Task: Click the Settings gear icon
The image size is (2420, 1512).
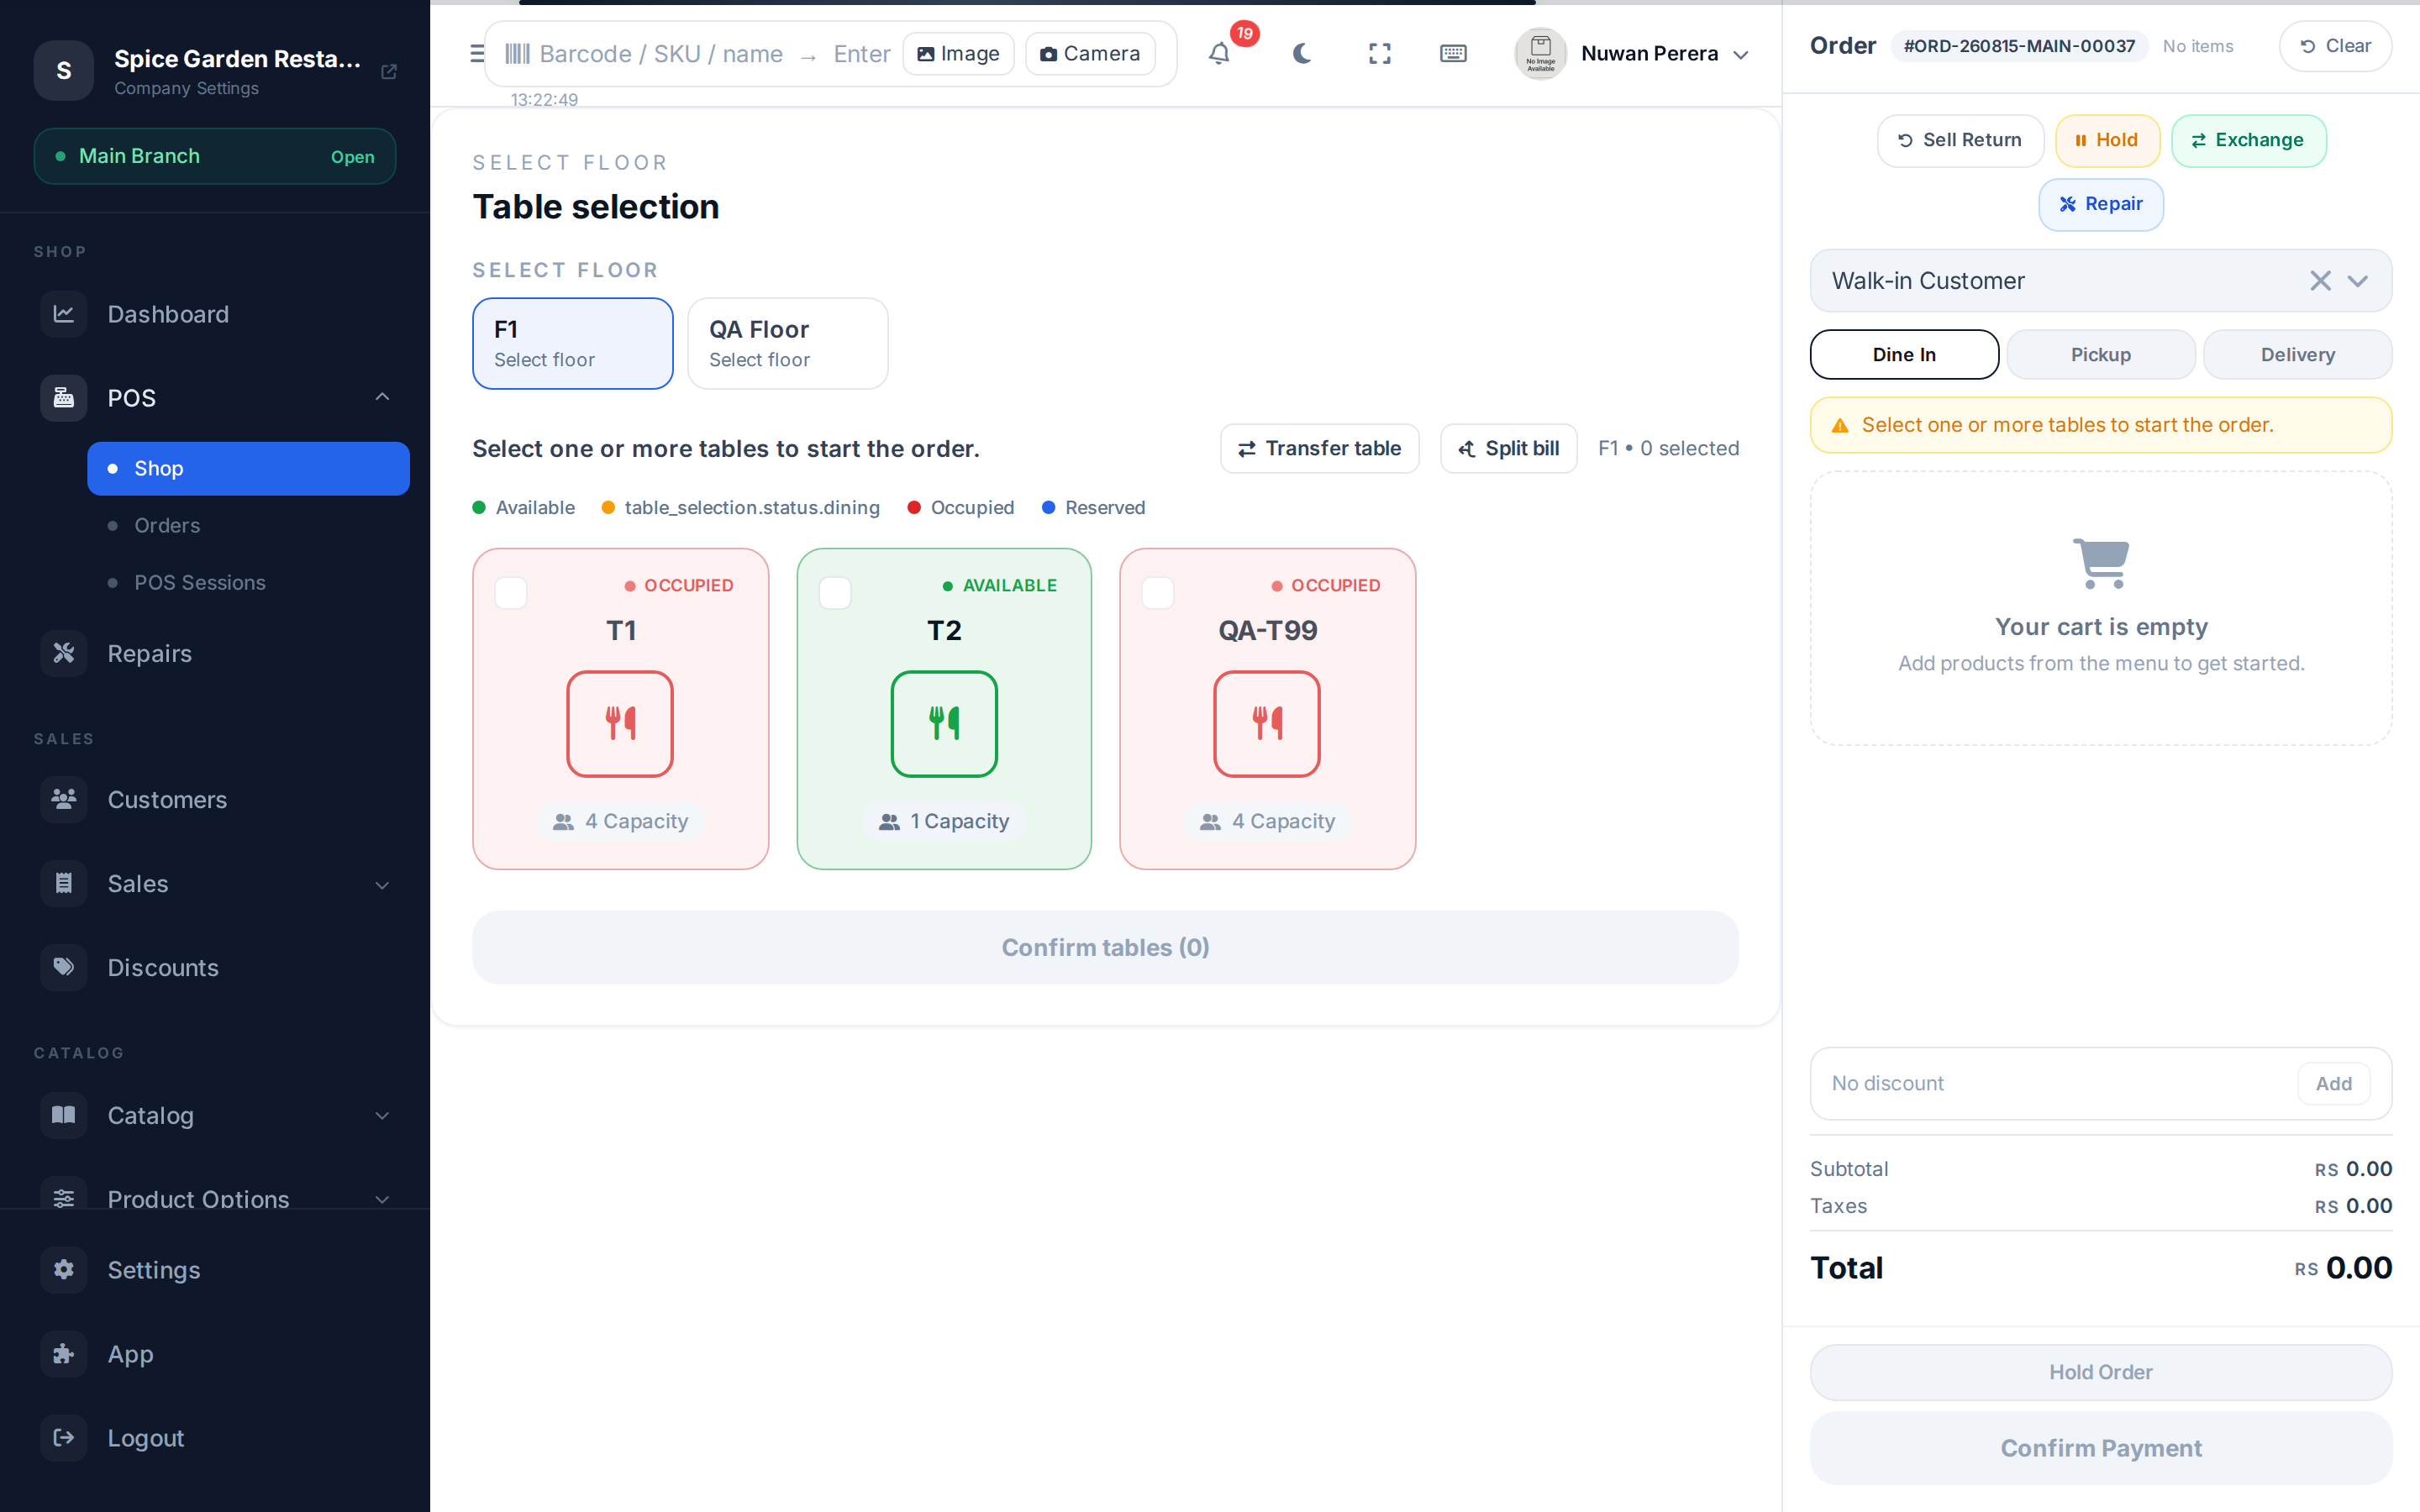Action: point(64,1269)
